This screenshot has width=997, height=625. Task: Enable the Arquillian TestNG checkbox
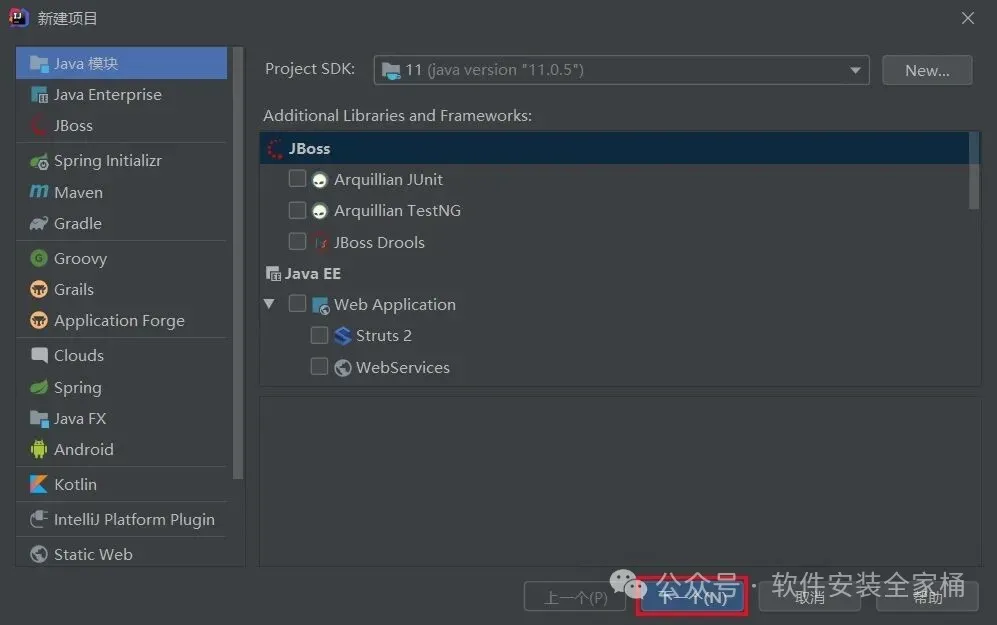[297, 210]
